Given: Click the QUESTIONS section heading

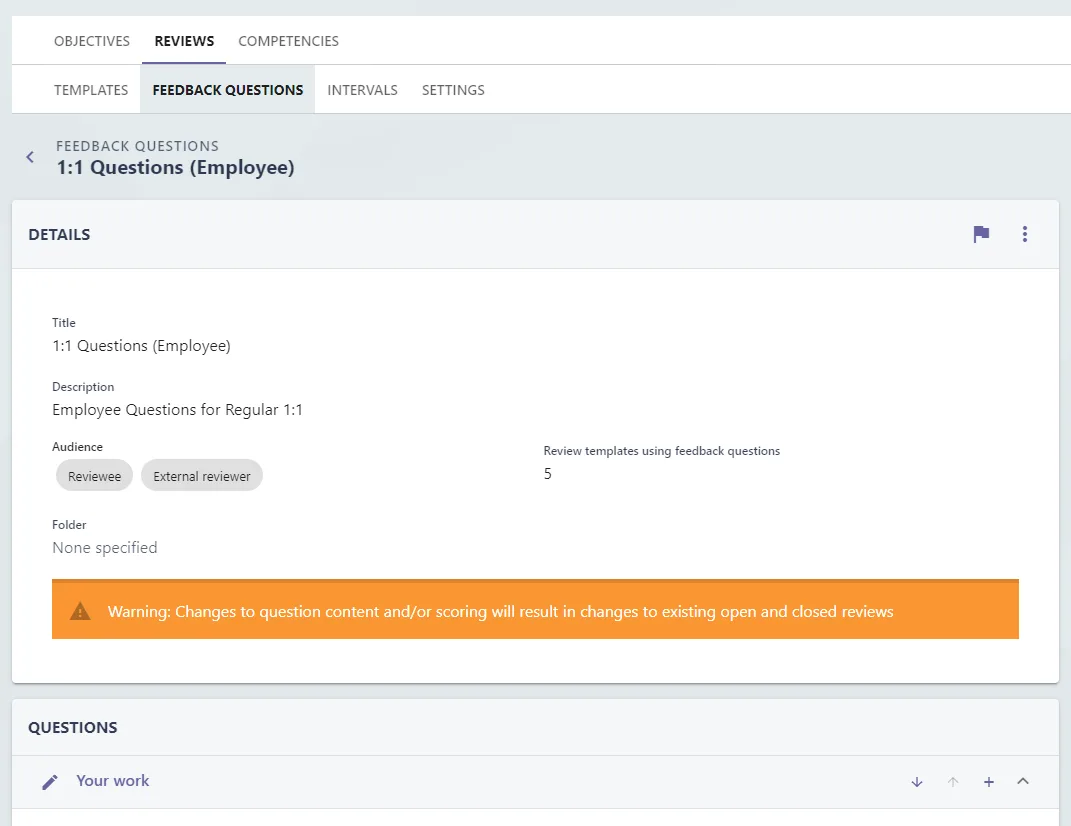Looking at the screenshot, I should coord(72,728).
